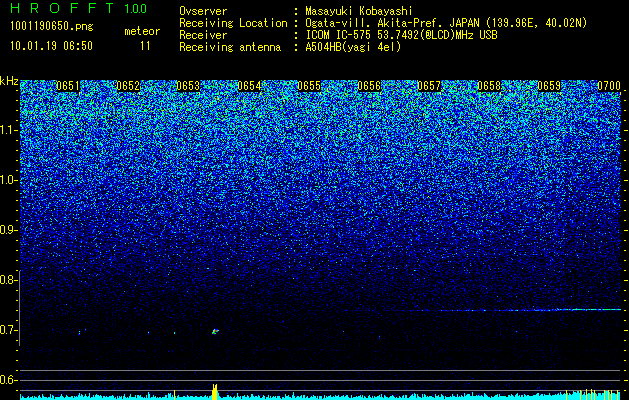Click the date stamp 10.01.19 06:50
629x400 pixels.
pyautogui.click(x=51, y=46)
